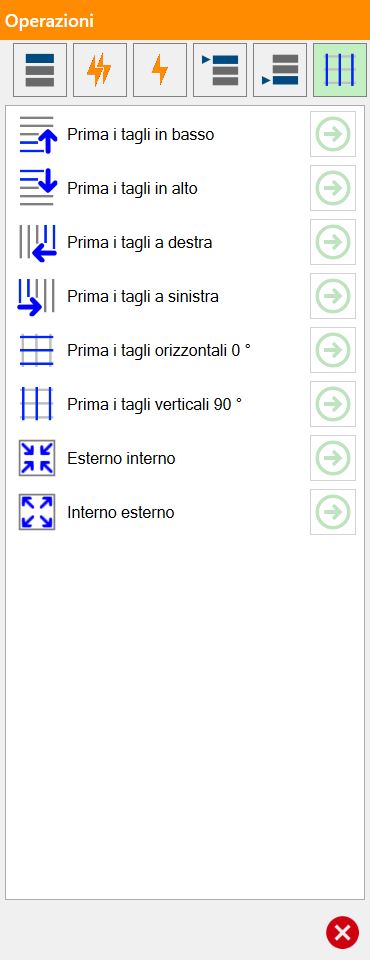This screenshot has height=960, width=370.
Task: Click the 'Prima i tagli in basso' icon
Action: (x=37, y=135)
